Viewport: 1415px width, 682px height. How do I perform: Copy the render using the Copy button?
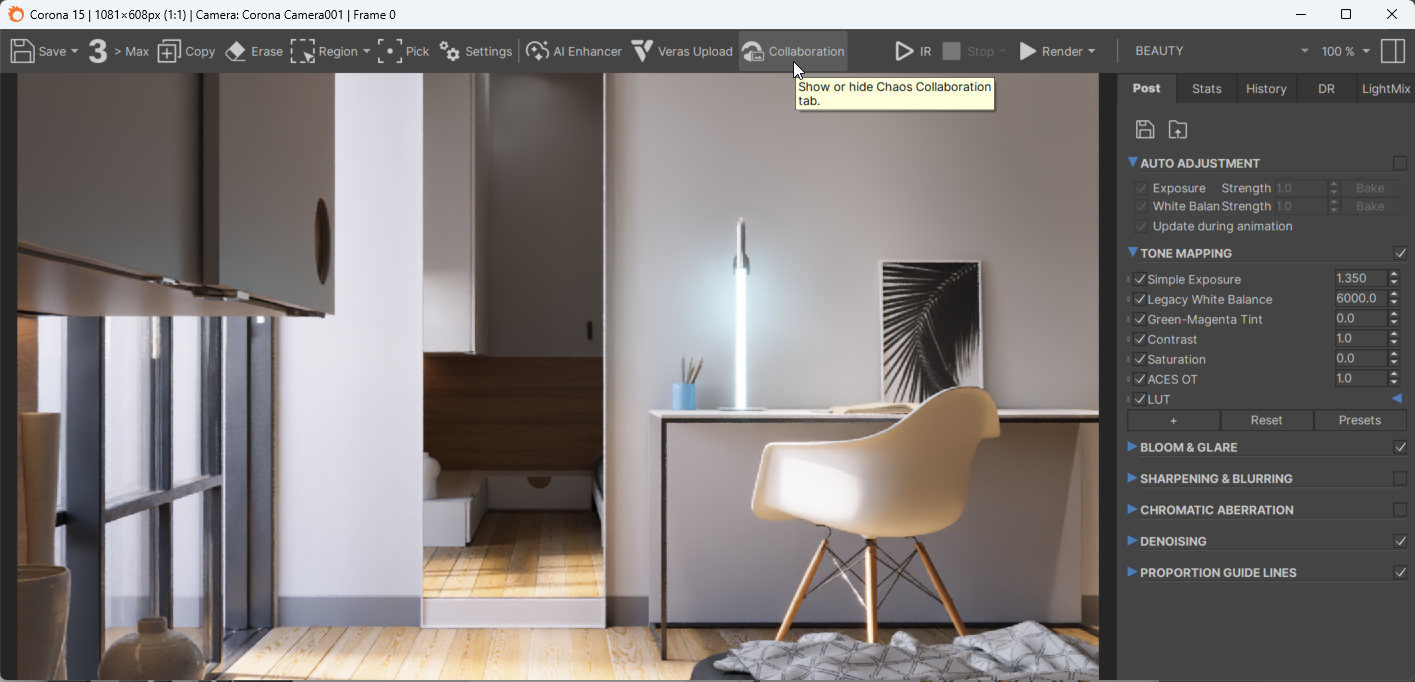click(186, 51)
